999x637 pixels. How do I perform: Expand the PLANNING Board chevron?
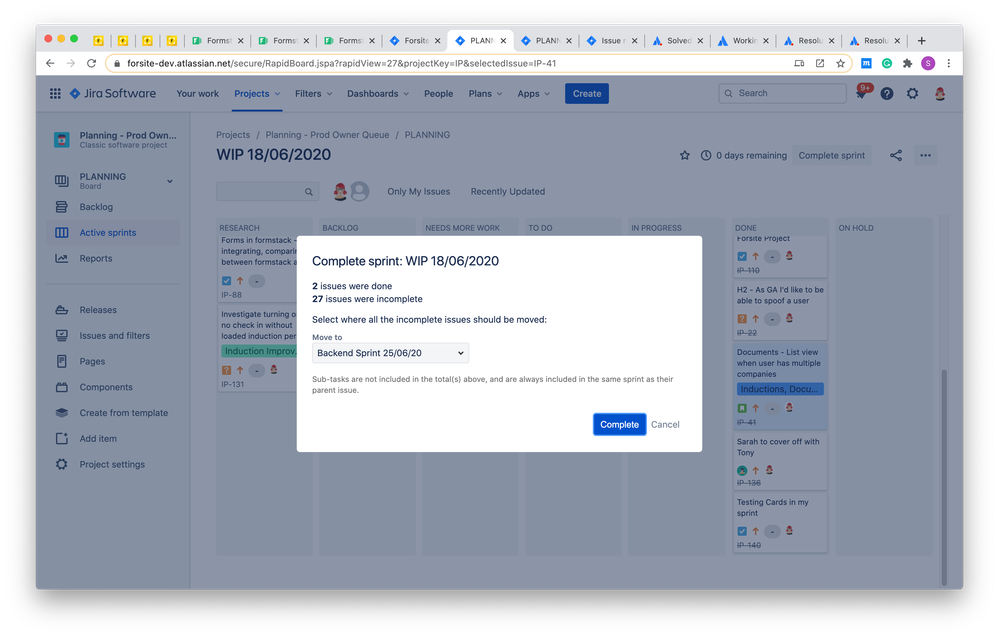point(169,182)
